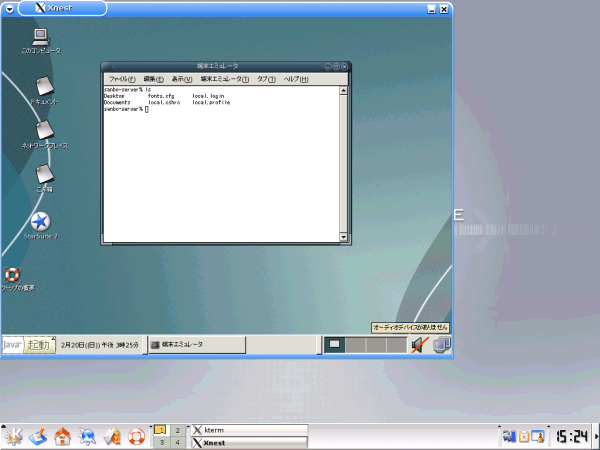Open the タブ(T) menu in terminal
Viewport: 600px width, 450px height.
click(266, 79)
